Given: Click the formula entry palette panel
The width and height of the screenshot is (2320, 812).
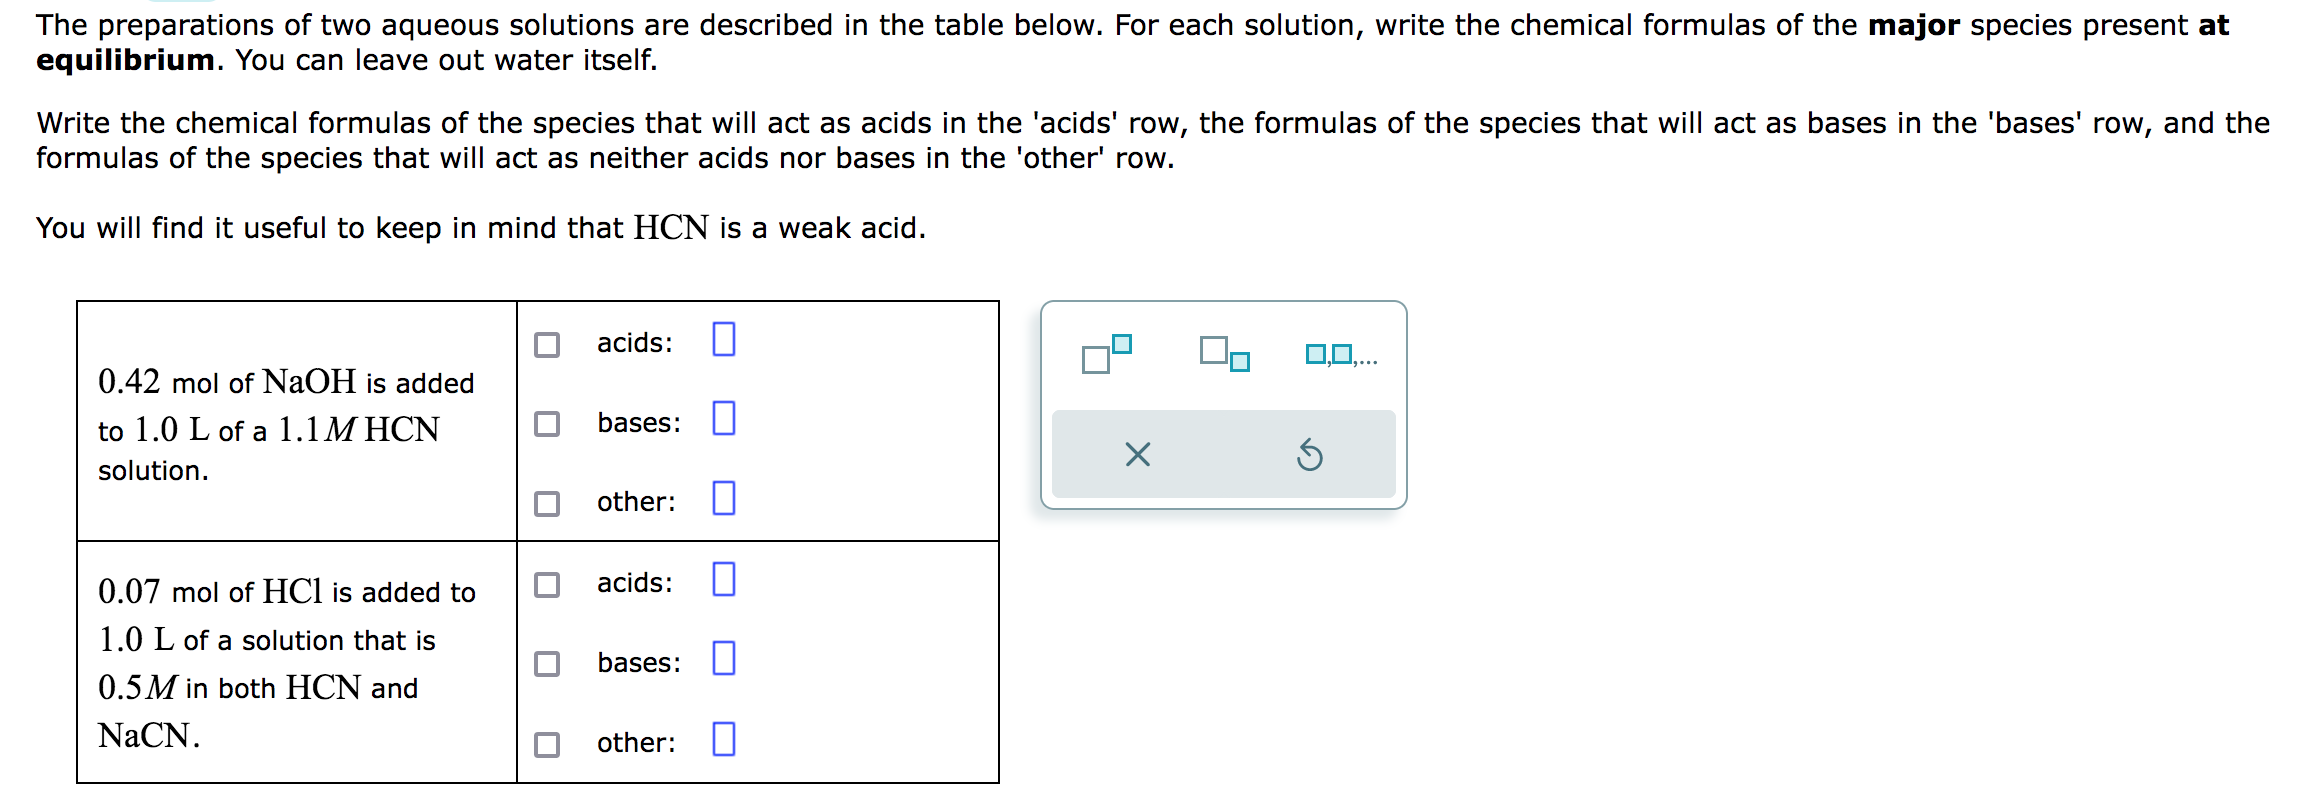Looking at the screenshot, I should click(x=1223, y=405).
